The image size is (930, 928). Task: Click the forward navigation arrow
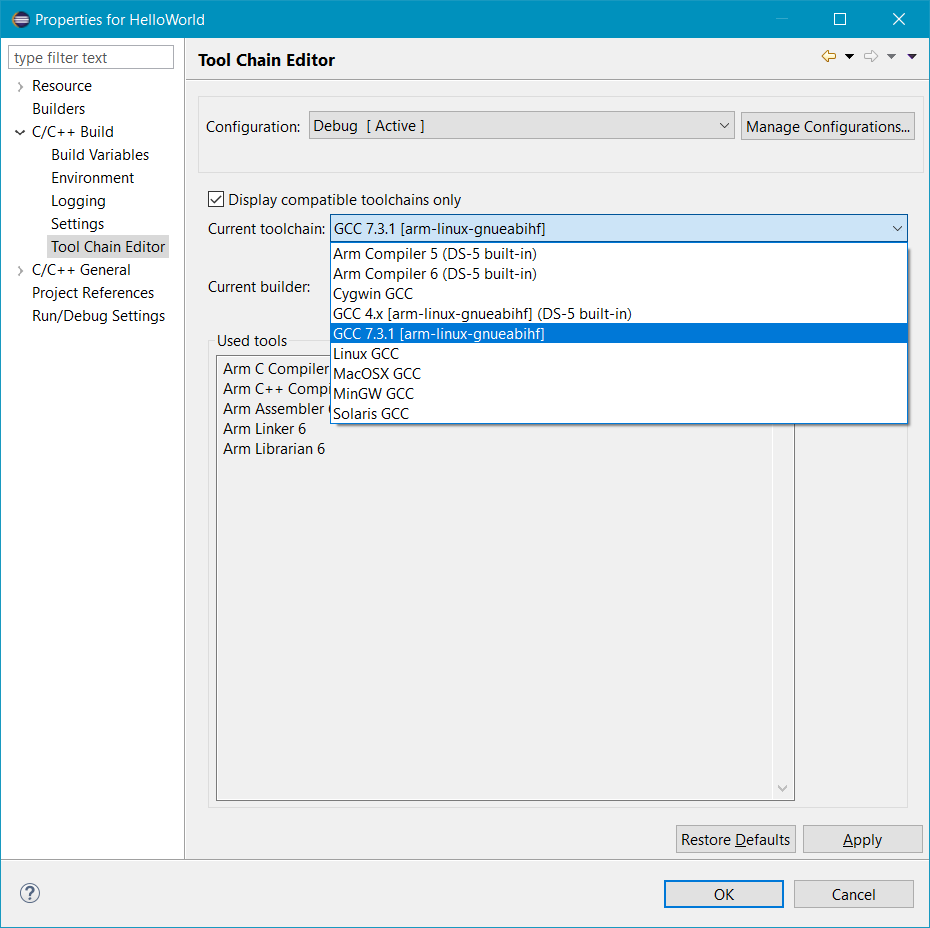pos(870,57)
